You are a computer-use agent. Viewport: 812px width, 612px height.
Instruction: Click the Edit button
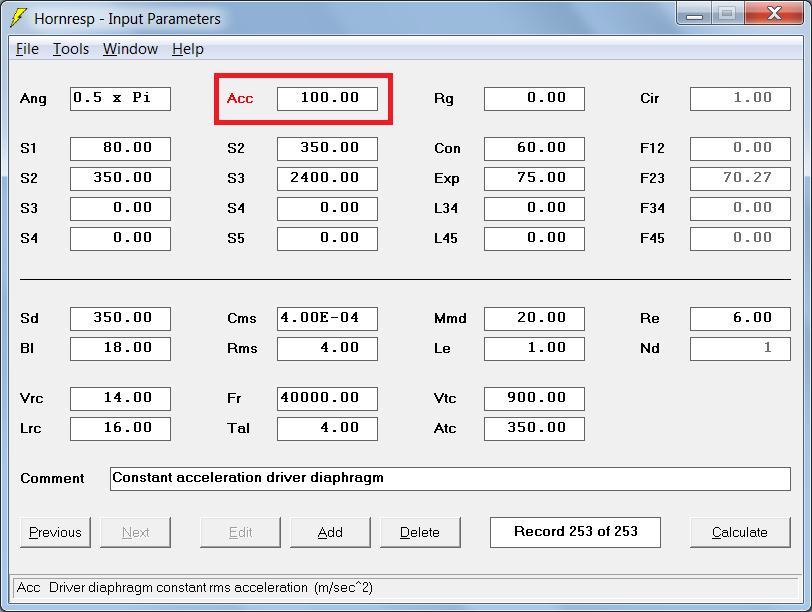click(x=240, y=532)
